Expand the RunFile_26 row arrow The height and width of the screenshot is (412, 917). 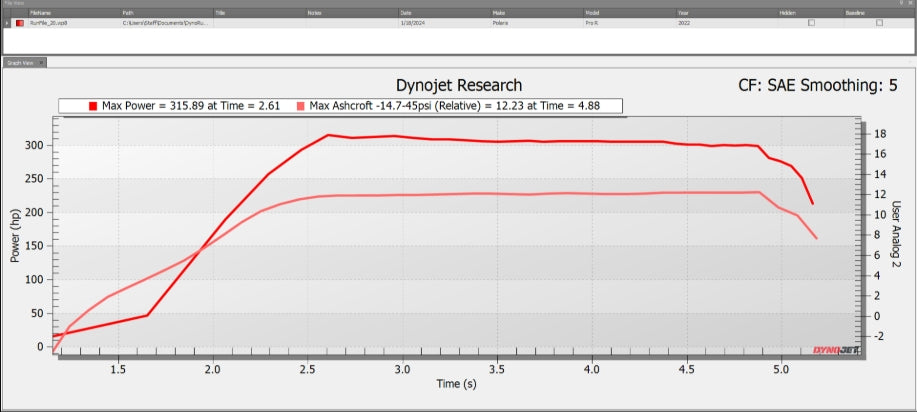pos(7,22)
